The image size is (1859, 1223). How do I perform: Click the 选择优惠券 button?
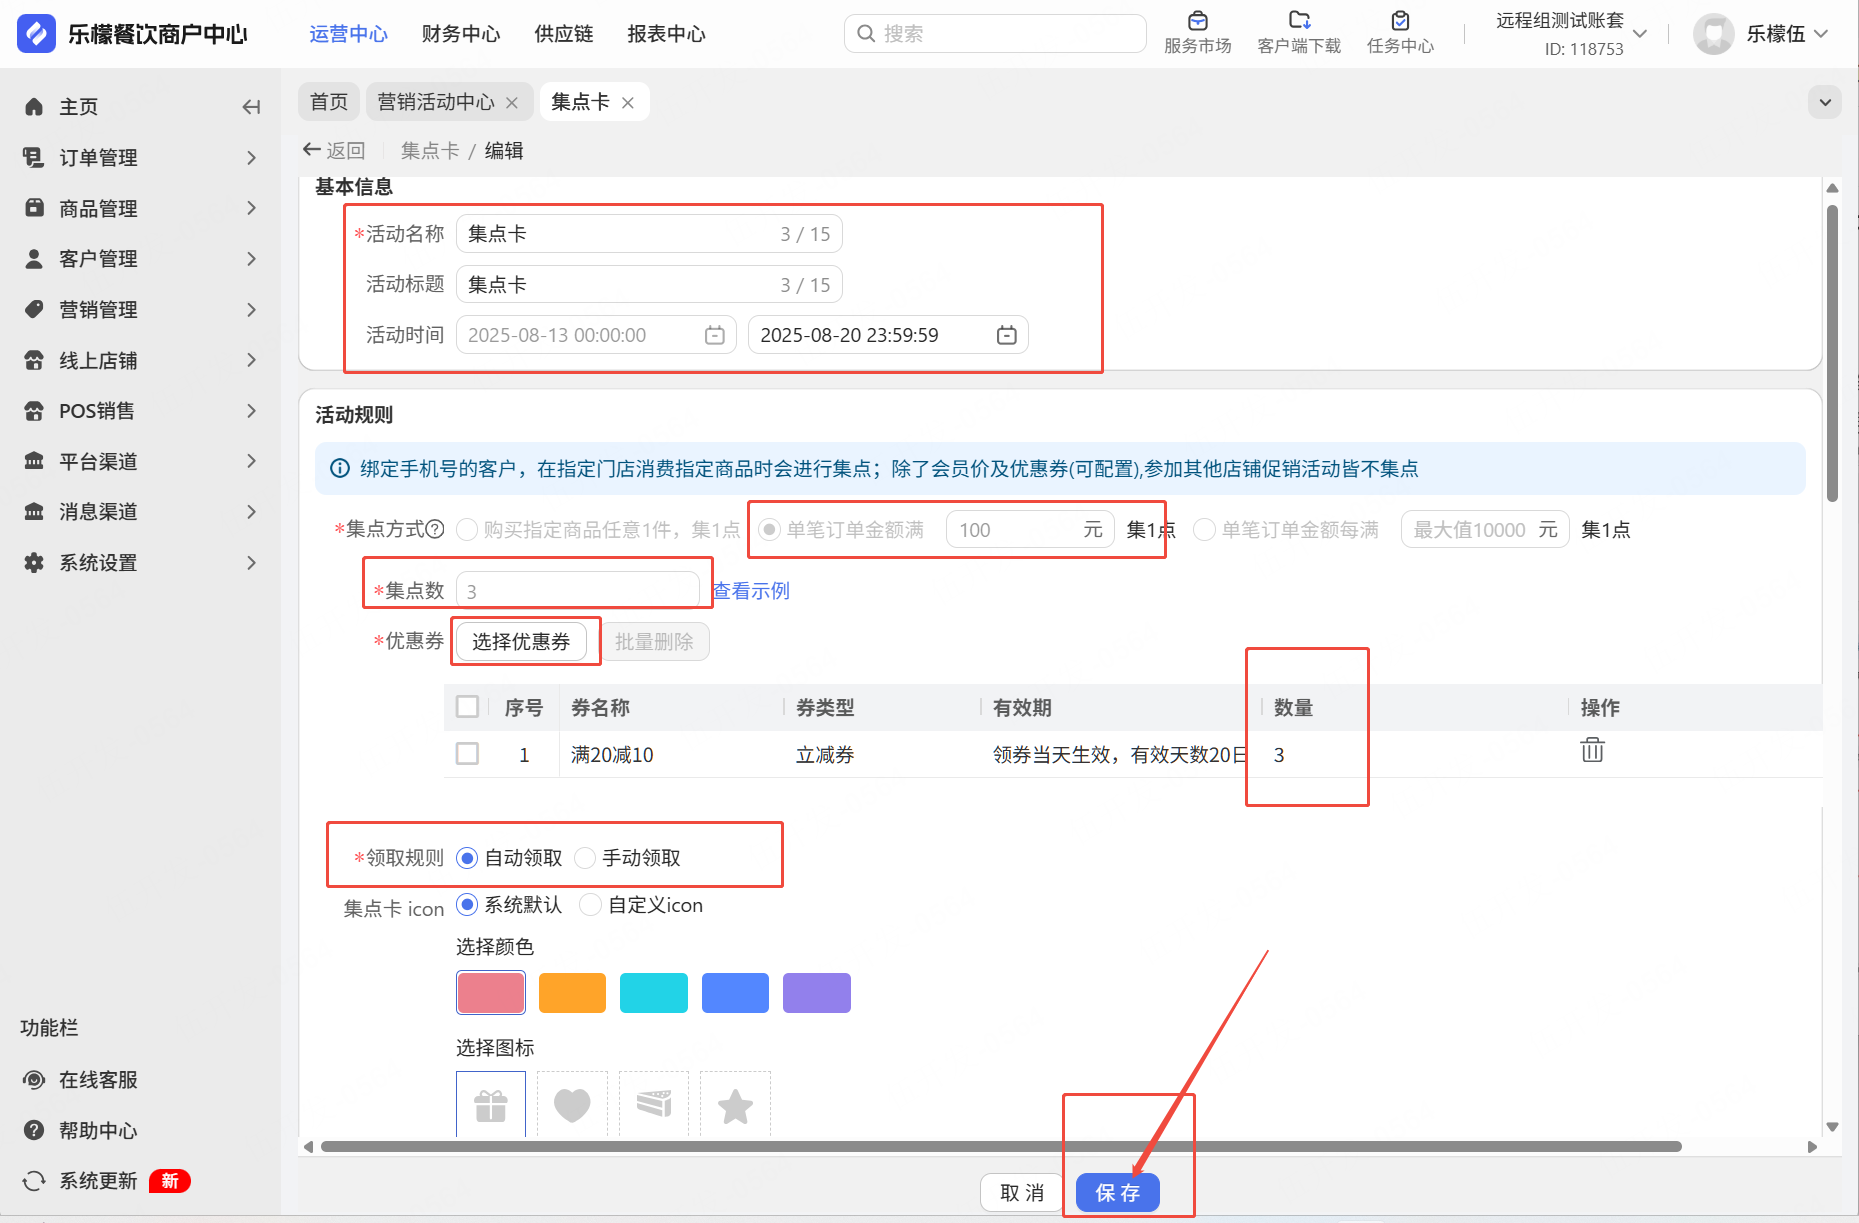[521, 642]
